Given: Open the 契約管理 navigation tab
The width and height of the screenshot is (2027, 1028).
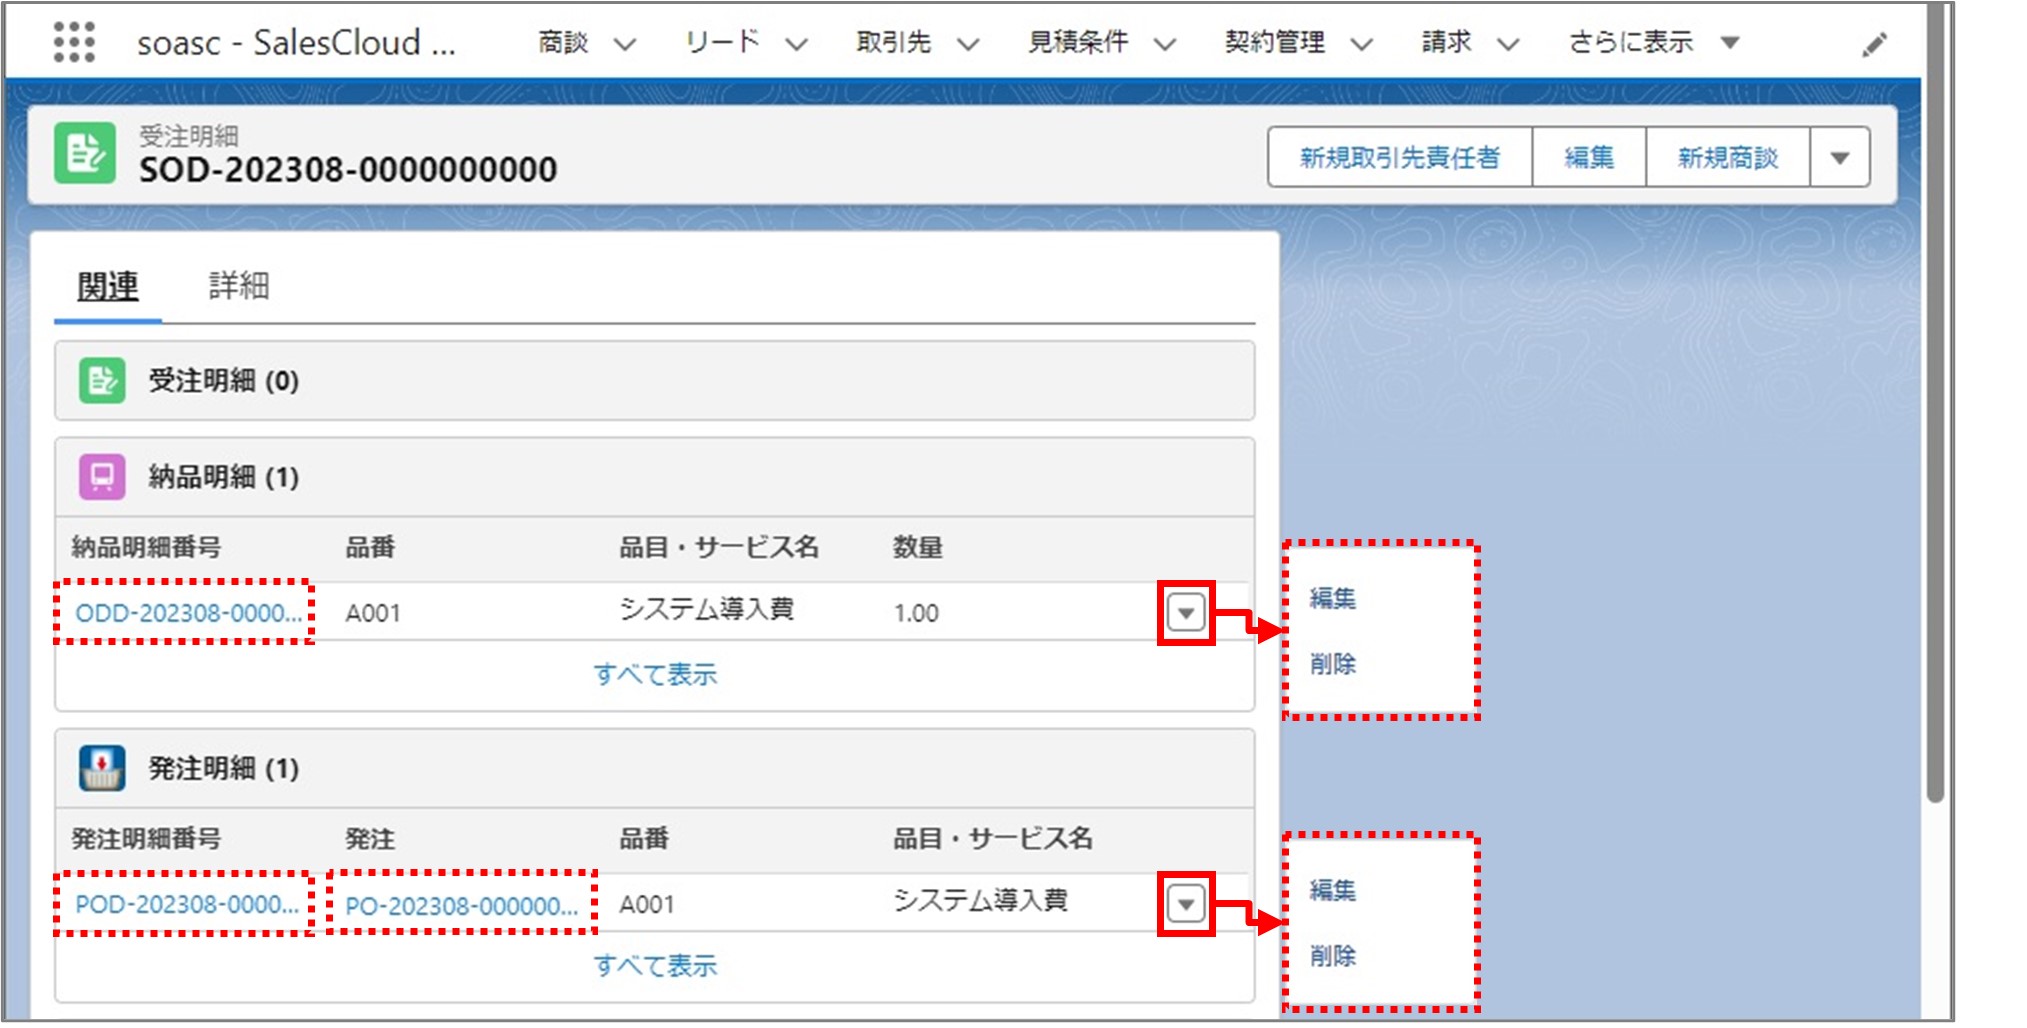Looking at the screenshot, I should [x=1275, y=42].
